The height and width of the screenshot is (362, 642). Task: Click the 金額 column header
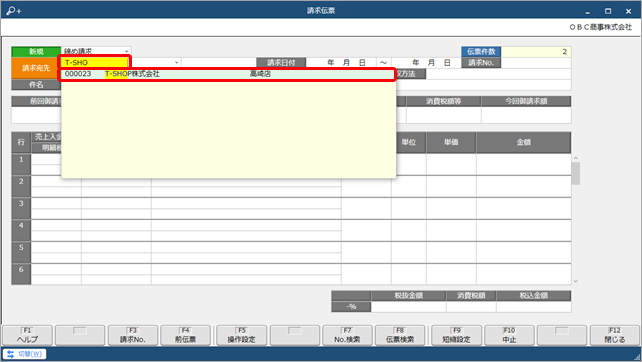pyautogui.click(x=524, y=143)
